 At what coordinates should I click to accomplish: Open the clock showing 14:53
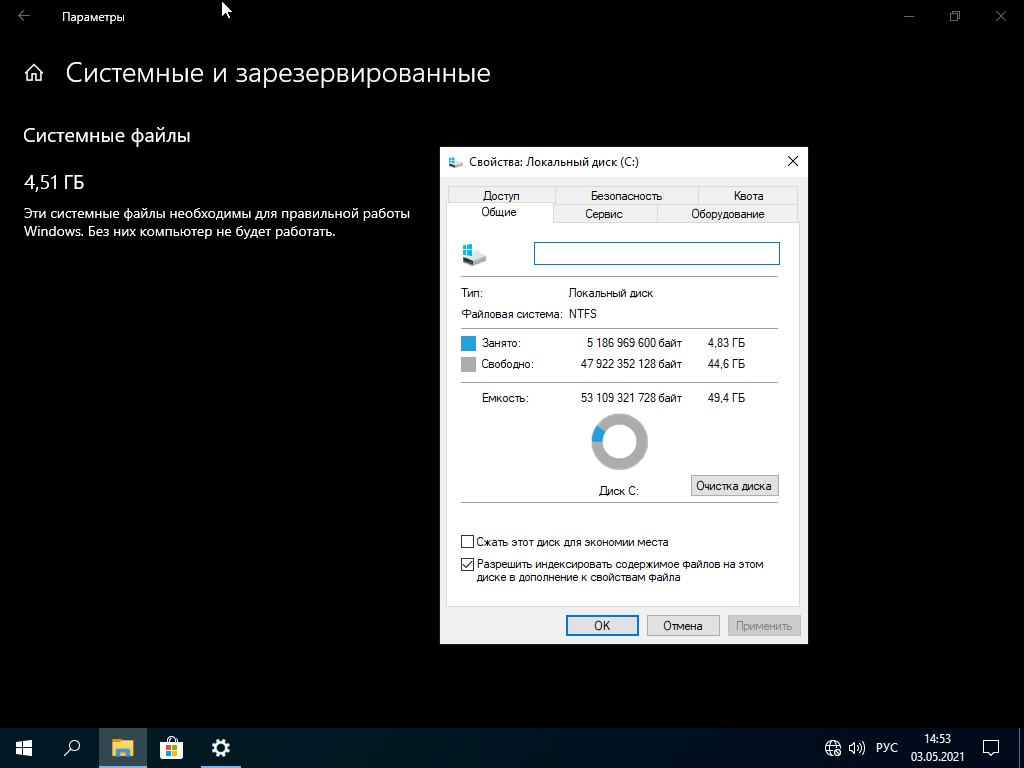click(x=937, y=748)
